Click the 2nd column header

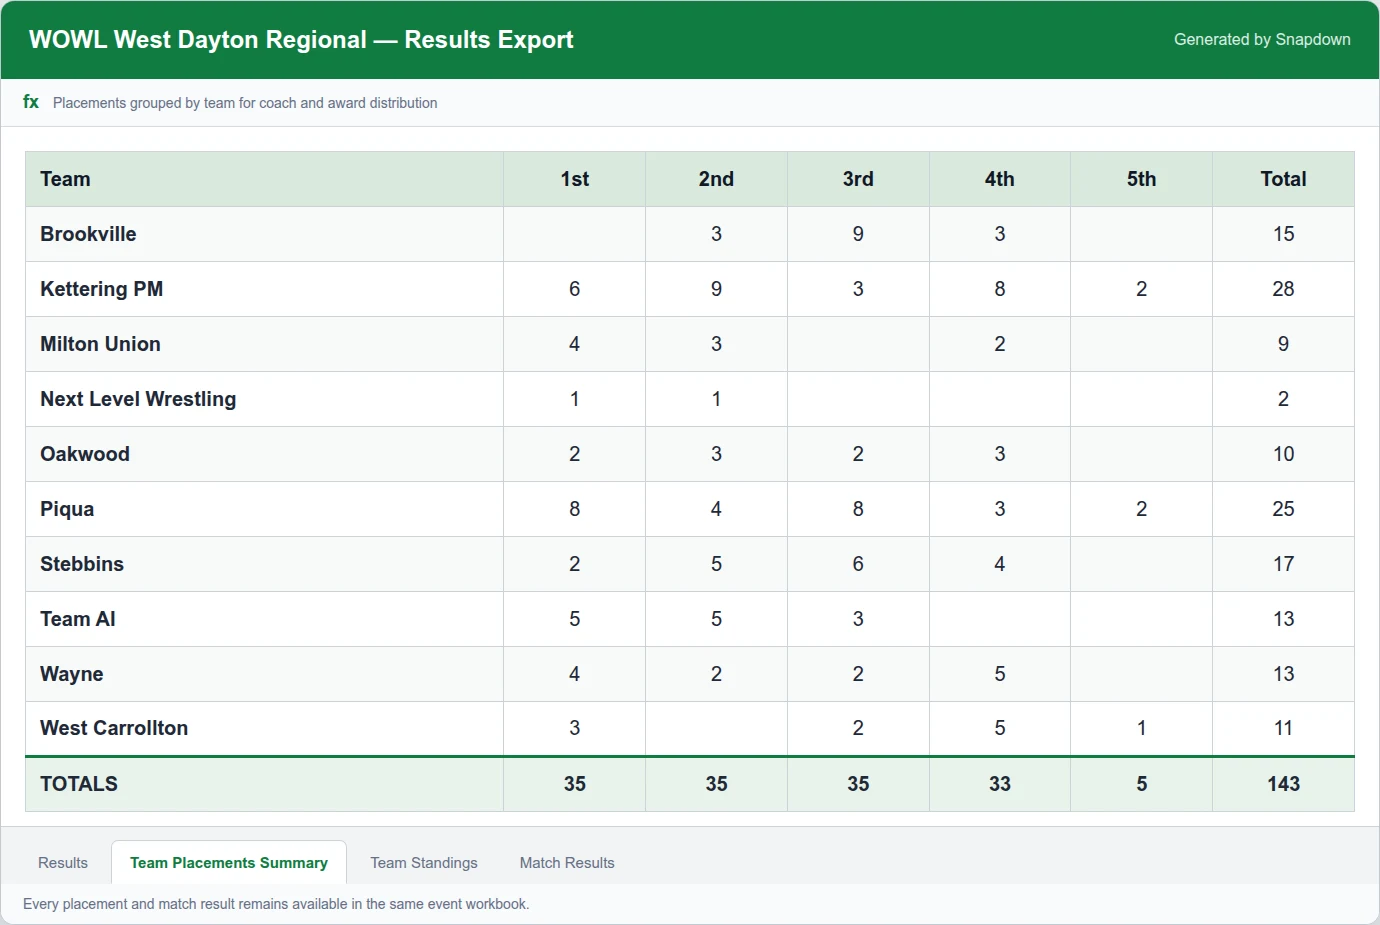click(x=717, y=179)
